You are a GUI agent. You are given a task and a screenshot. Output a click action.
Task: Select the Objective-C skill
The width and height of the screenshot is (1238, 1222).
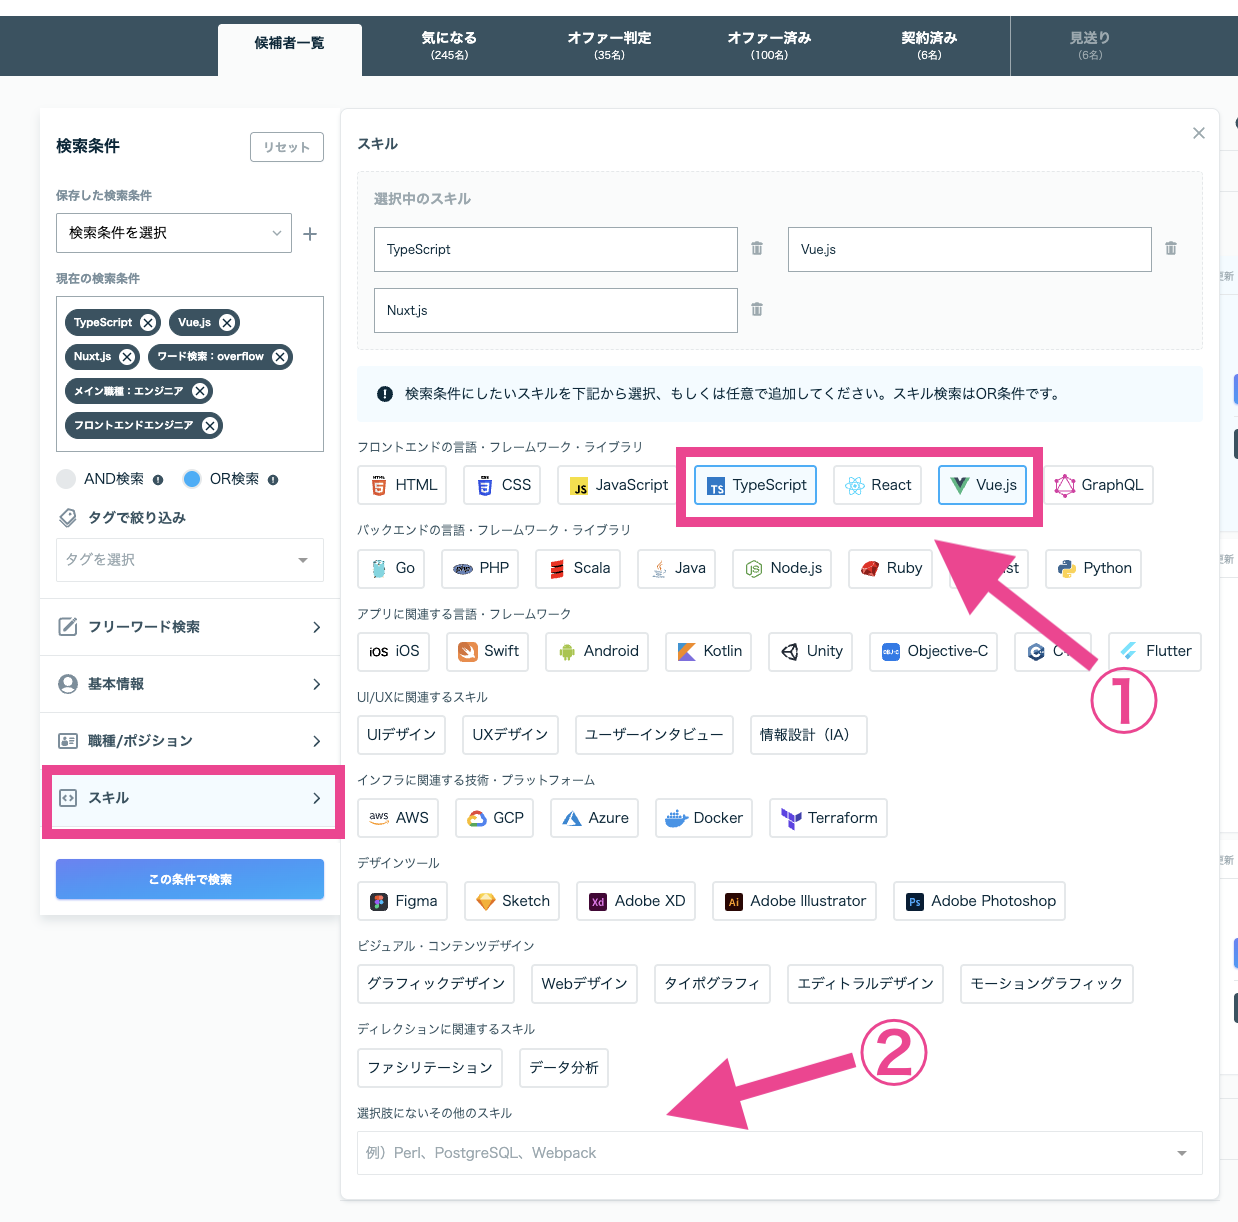click(x=934, y=651)
